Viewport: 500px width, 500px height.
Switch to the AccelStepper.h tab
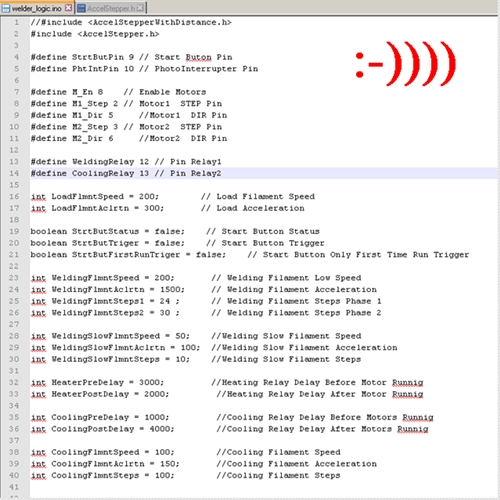click(111, 8)
